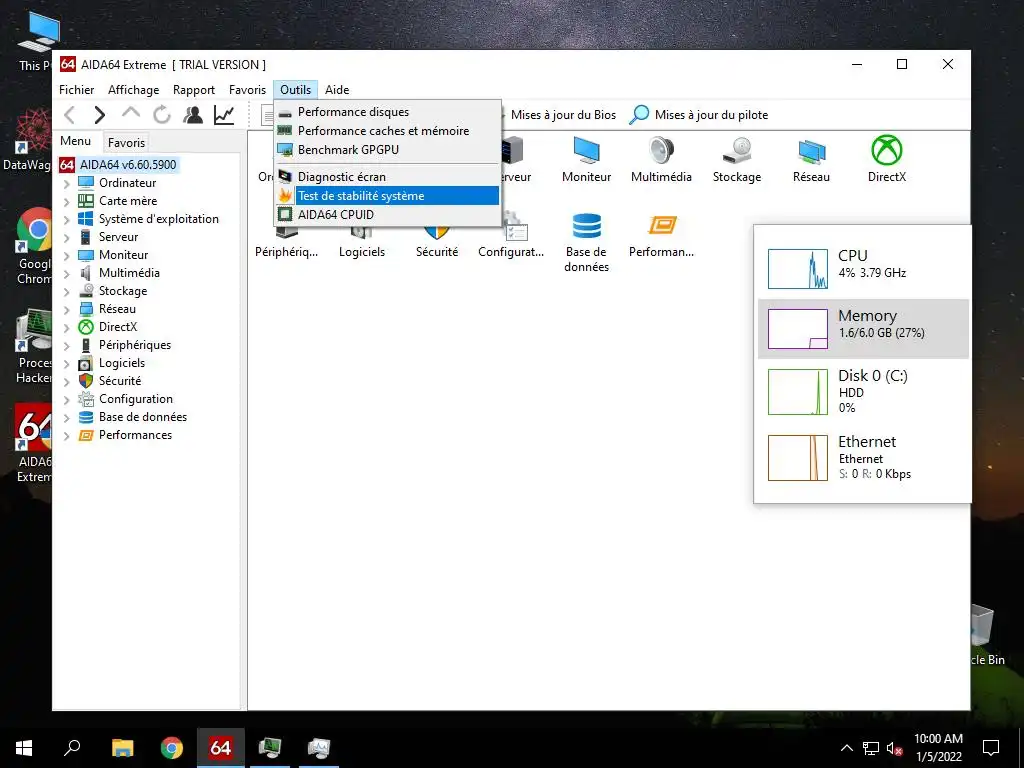
Task: Open the Affichage menu
Action: (x=133, y=89)
